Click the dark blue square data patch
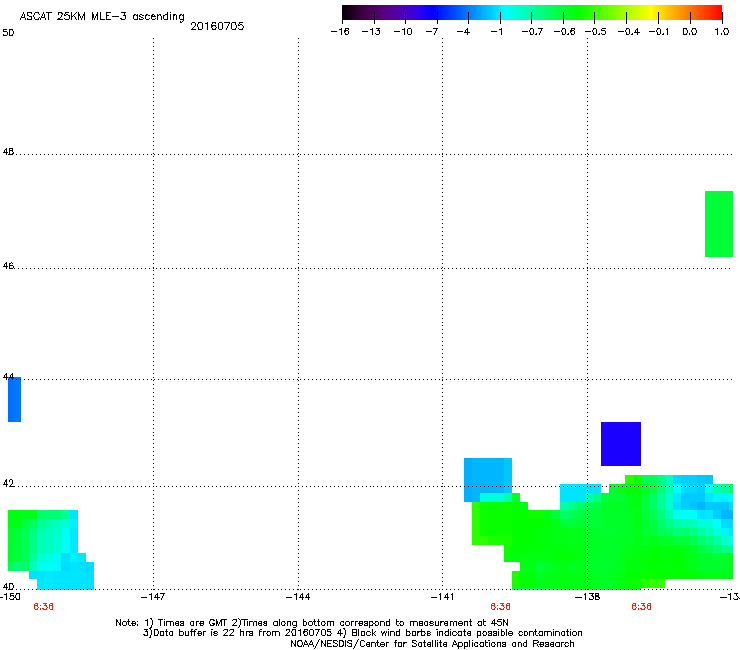The width and height of the screenshot is (740, 650). point(621,444)
